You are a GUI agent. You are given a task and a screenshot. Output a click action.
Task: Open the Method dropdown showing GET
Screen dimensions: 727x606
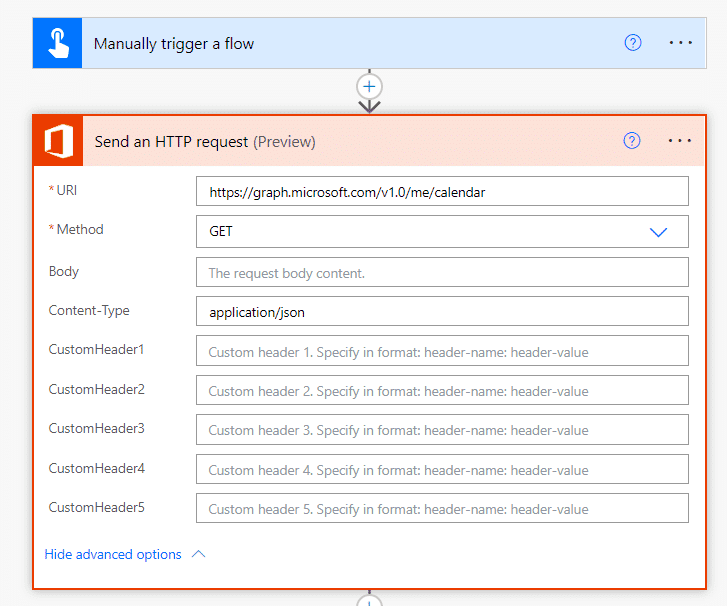[x=442, y=231]
